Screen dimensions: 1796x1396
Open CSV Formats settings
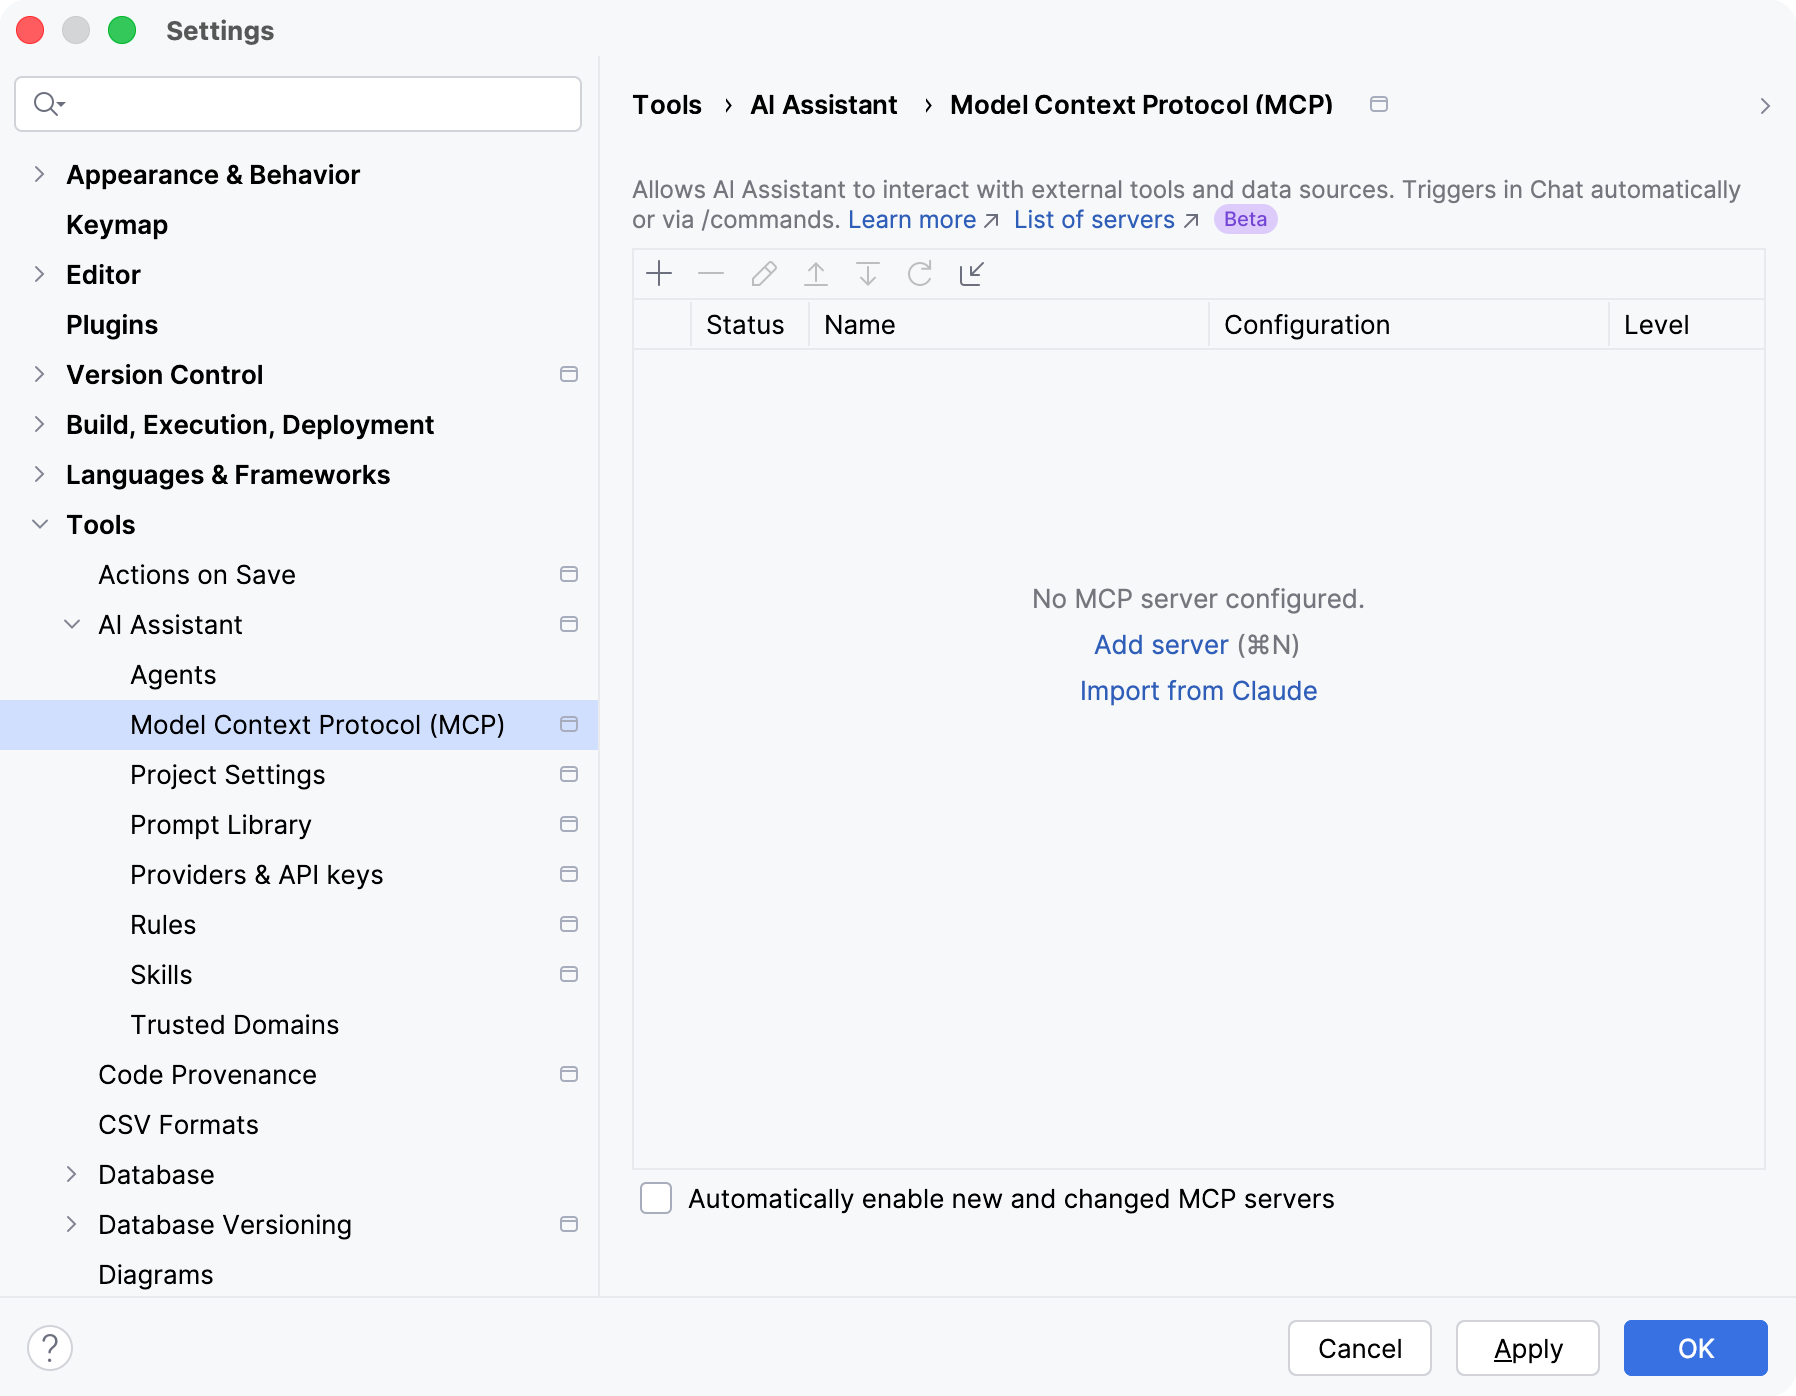pyautogui.click(x=178, y=1125)
